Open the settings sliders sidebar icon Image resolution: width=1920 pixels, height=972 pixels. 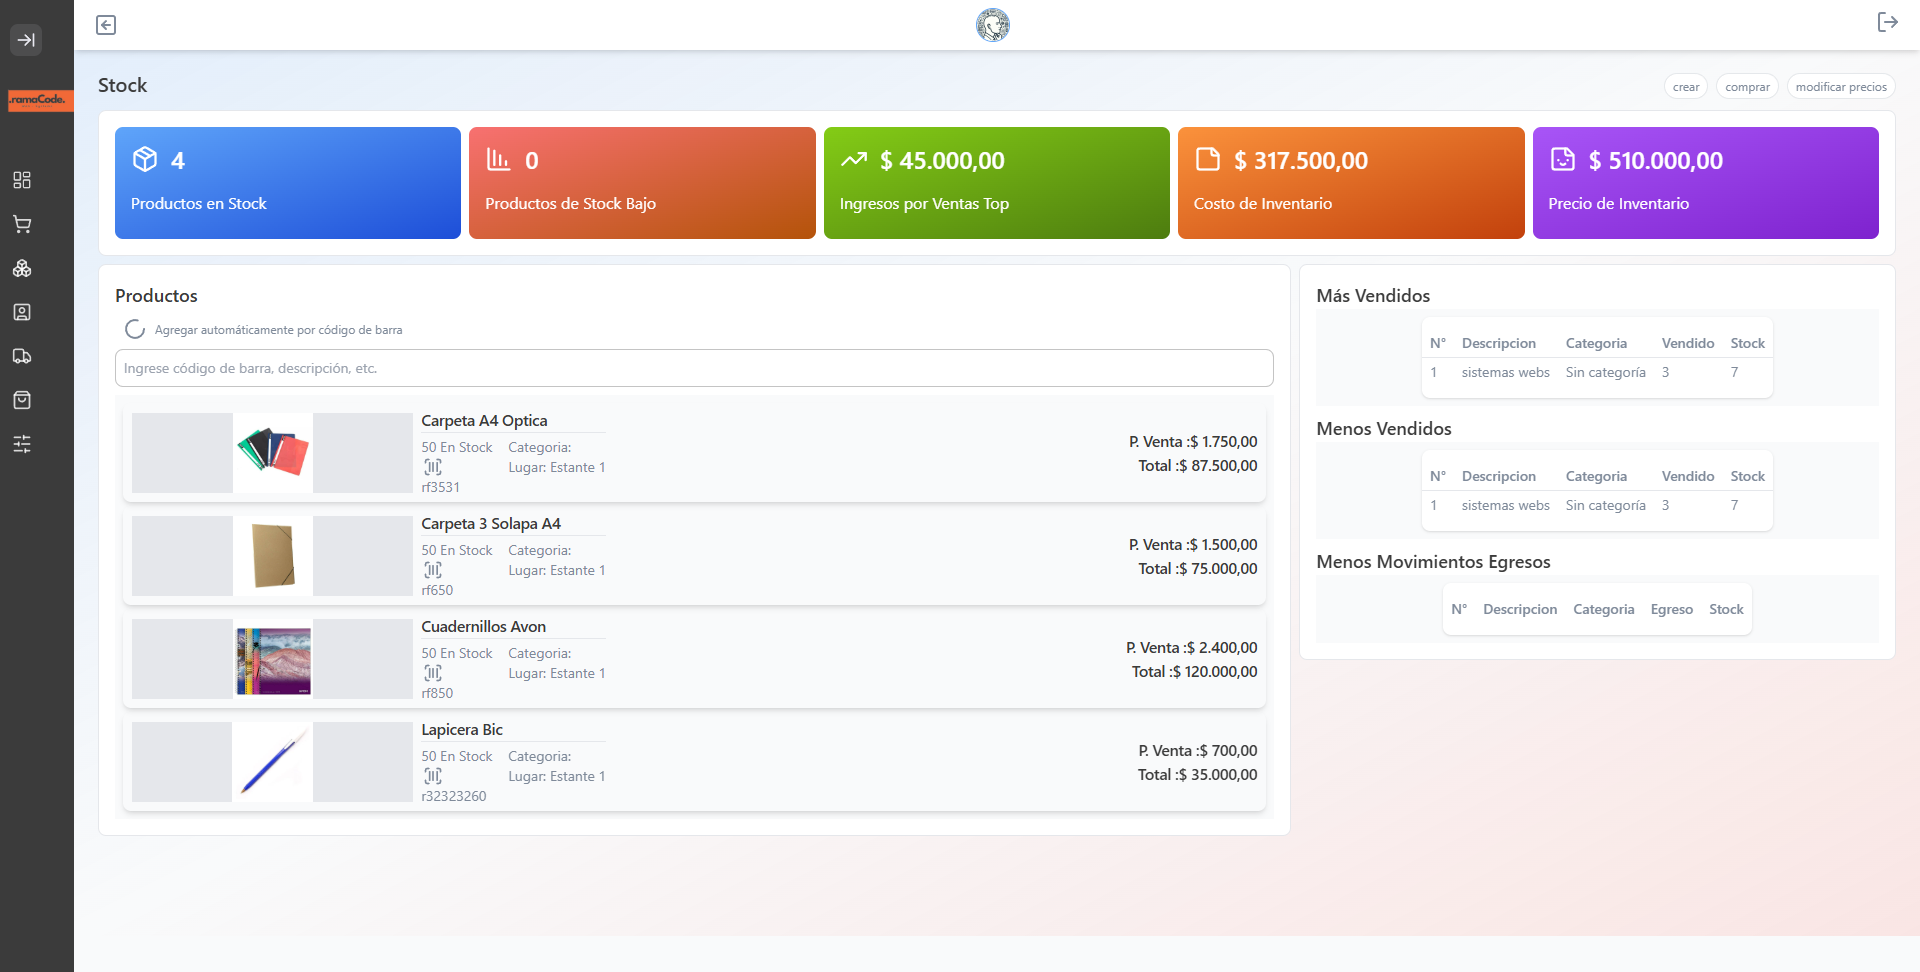click(22, 444)
